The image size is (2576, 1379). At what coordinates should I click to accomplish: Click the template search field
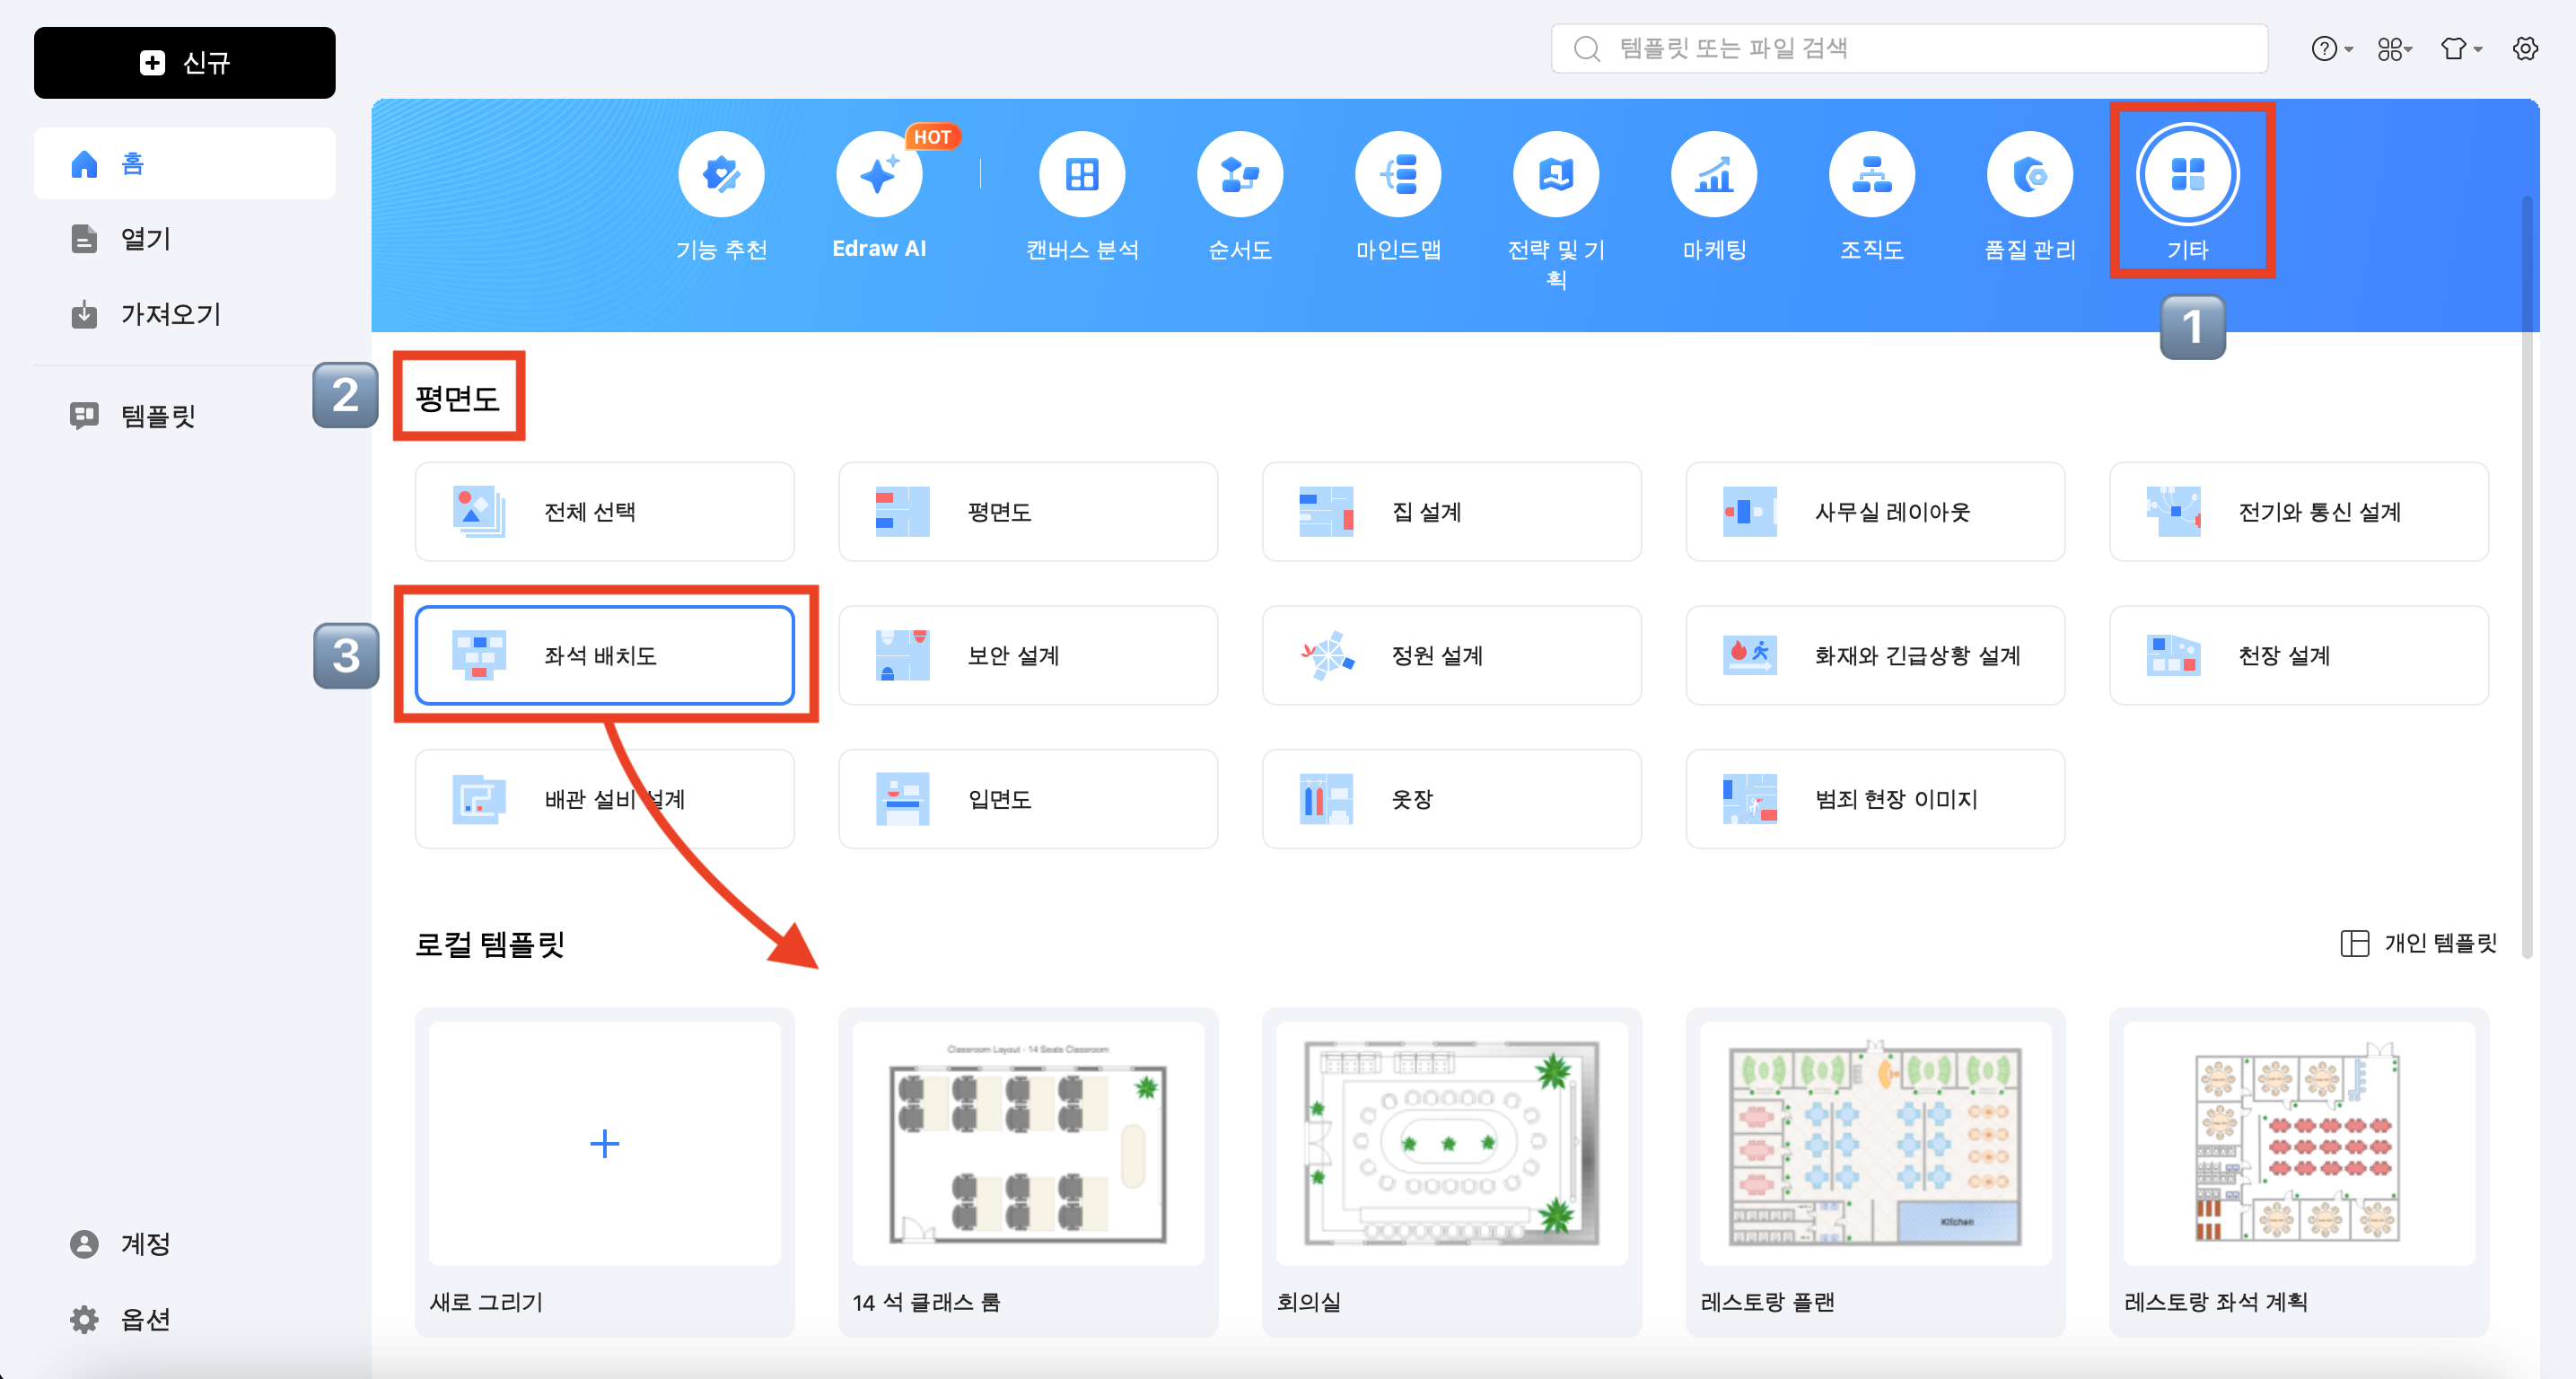(1909, 48)
